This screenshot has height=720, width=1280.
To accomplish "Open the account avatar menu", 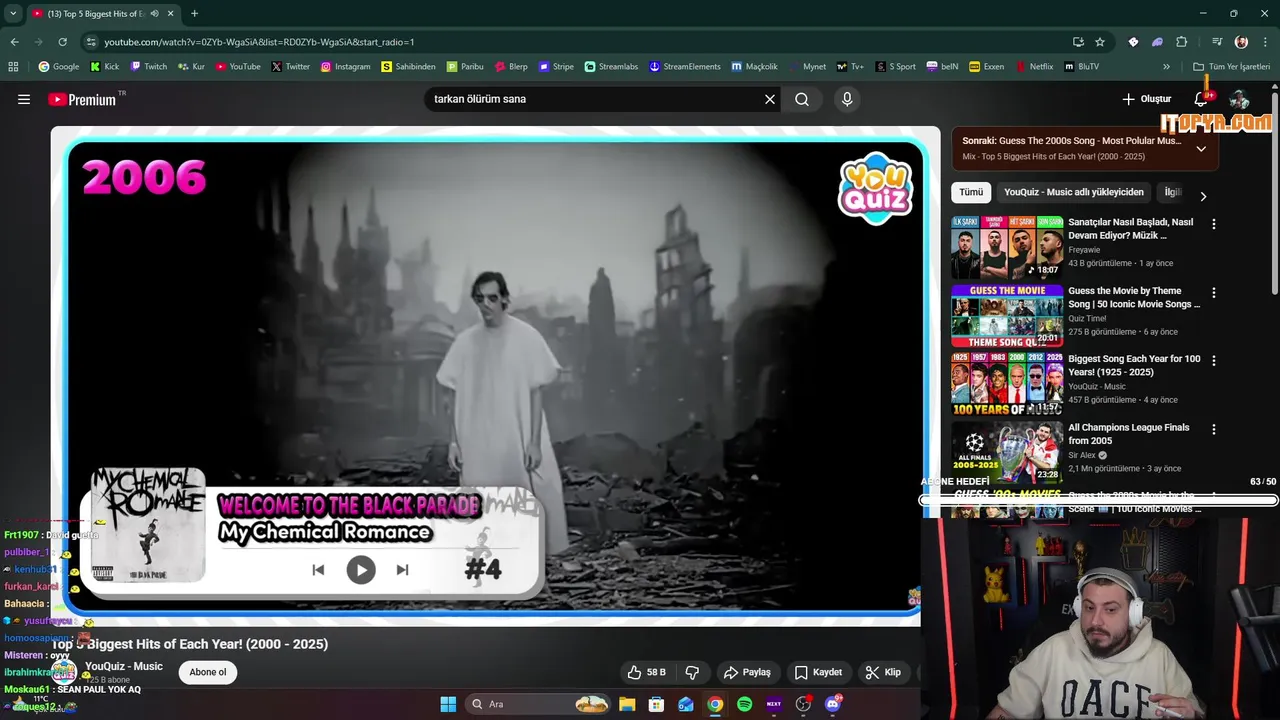I will [x=1239, y=99].
